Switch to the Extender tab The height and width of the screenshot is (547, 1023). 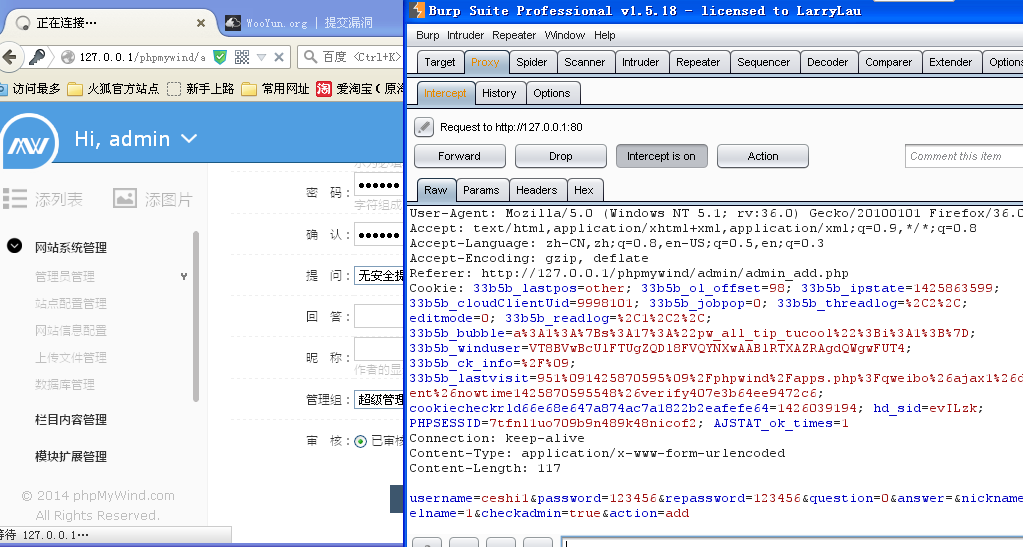[951, 62]
